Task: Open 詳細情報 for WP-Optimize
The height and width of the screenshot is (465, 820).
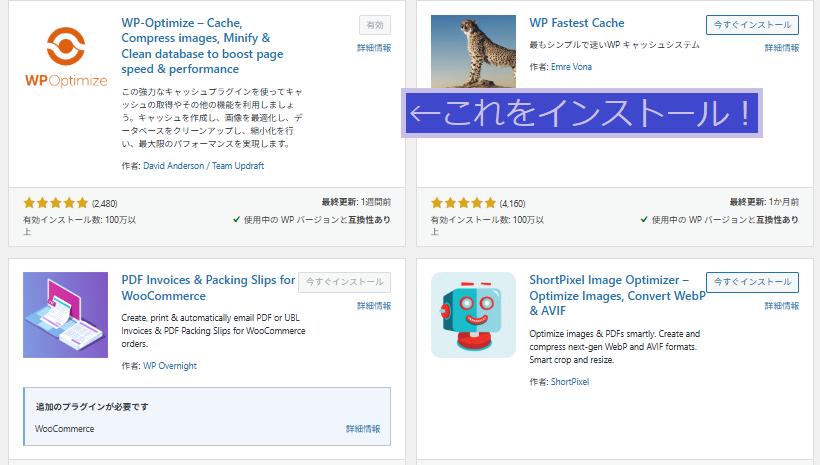Action: click(x=374, y=48)
